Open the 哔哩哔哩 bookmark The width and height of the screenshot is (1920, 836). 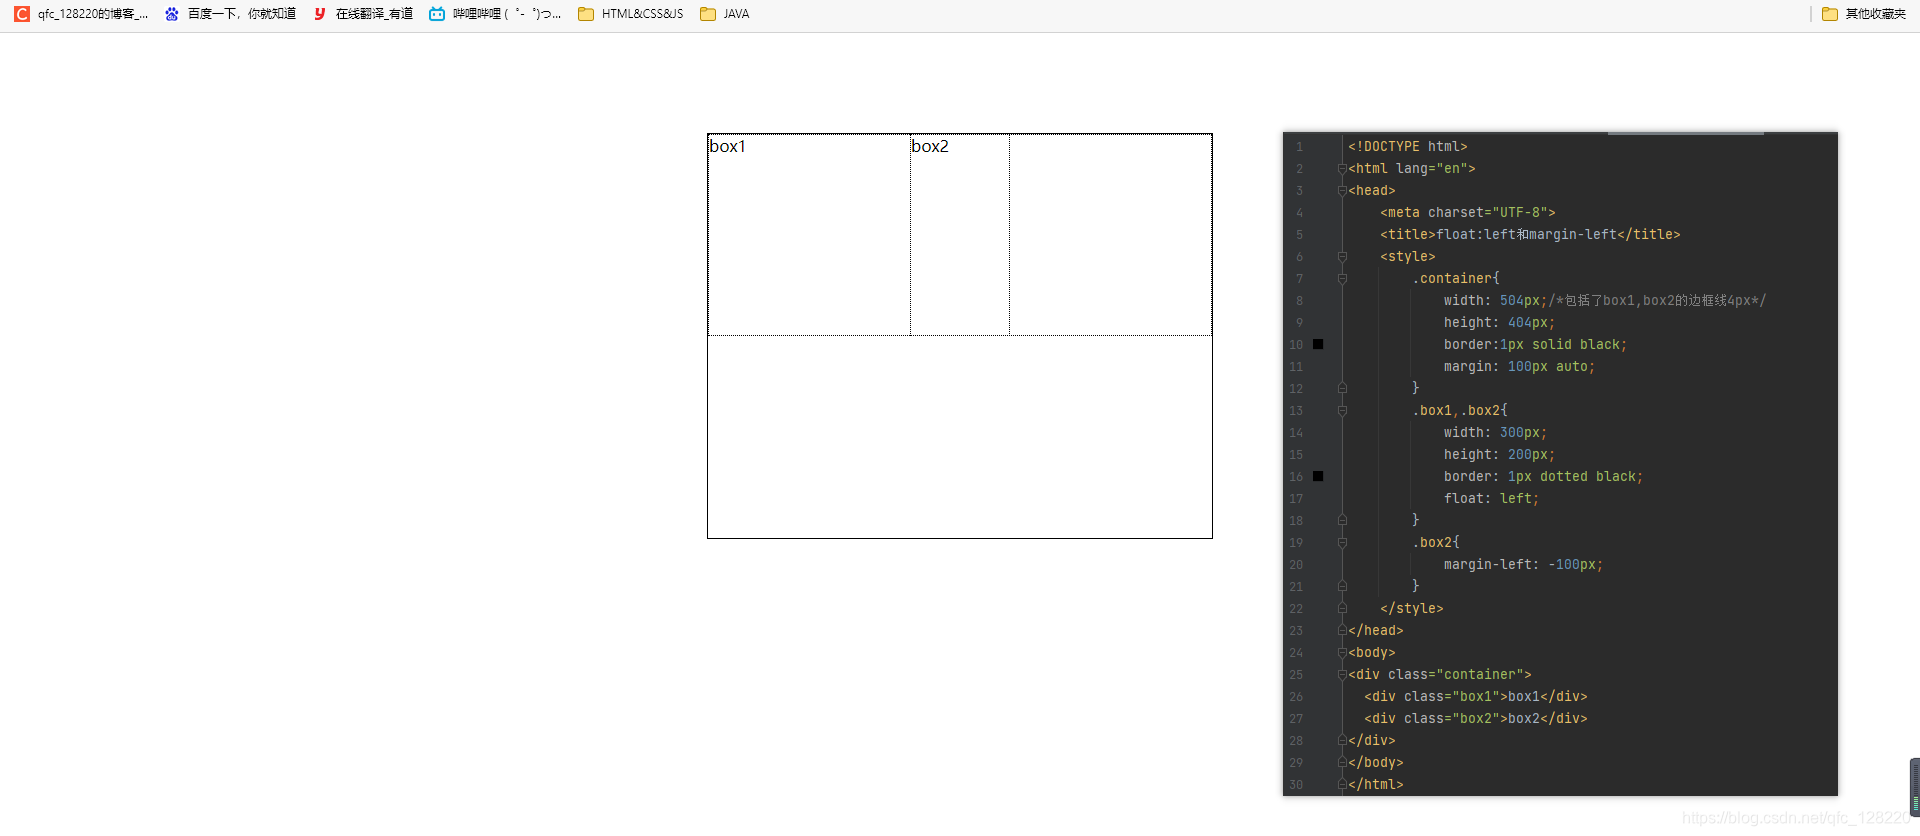pos(495,14)
